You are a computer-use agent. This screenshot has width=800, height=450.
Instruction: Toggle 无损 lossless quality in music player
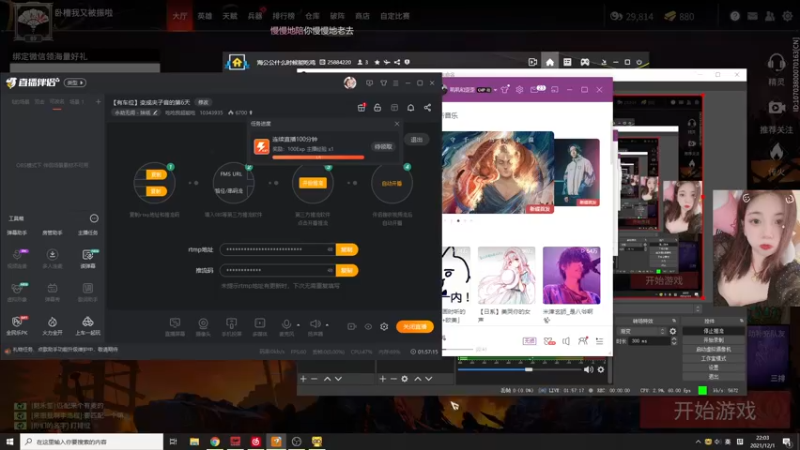[x=529, y=341]
